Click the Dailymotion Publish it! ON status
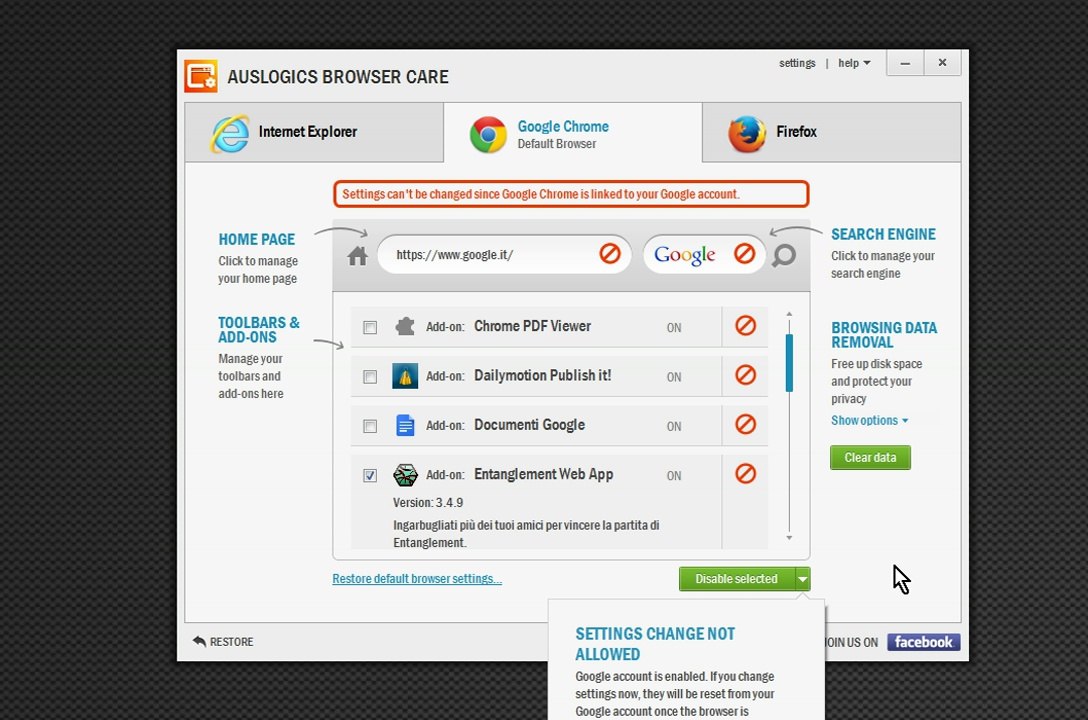This screenshot has height=720, width=1088. point(674,377)
